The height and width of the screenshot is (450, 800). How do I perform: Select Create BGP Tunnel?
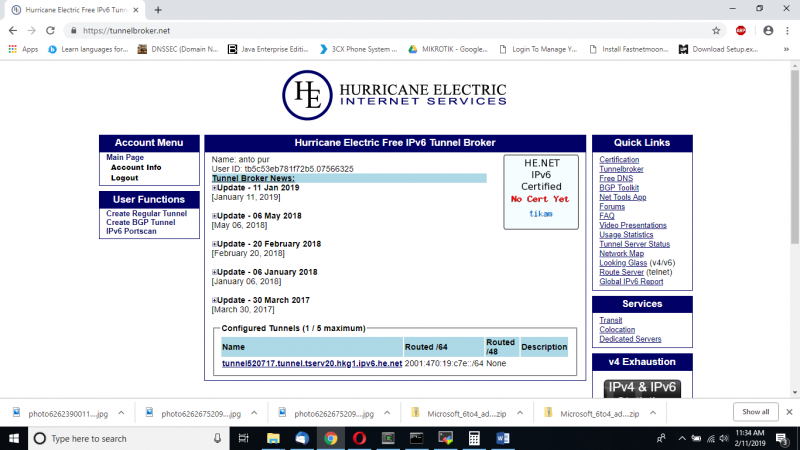pos(140,222)
